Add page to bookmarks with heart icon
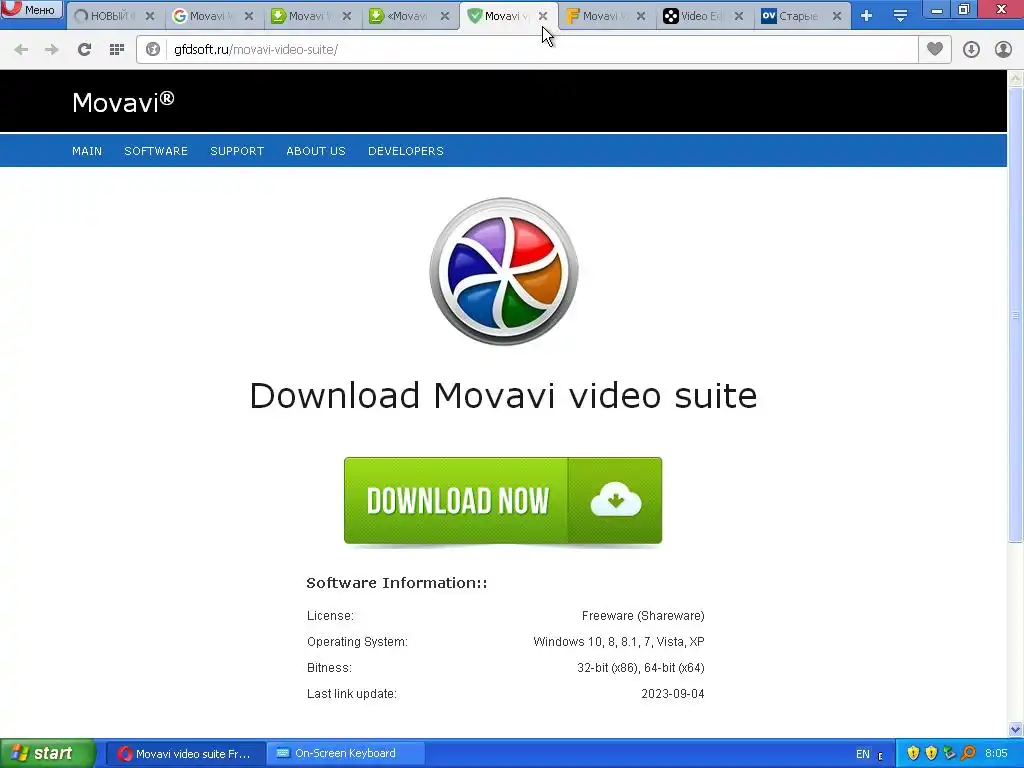1024x768 pixels. tap(935, 49)
